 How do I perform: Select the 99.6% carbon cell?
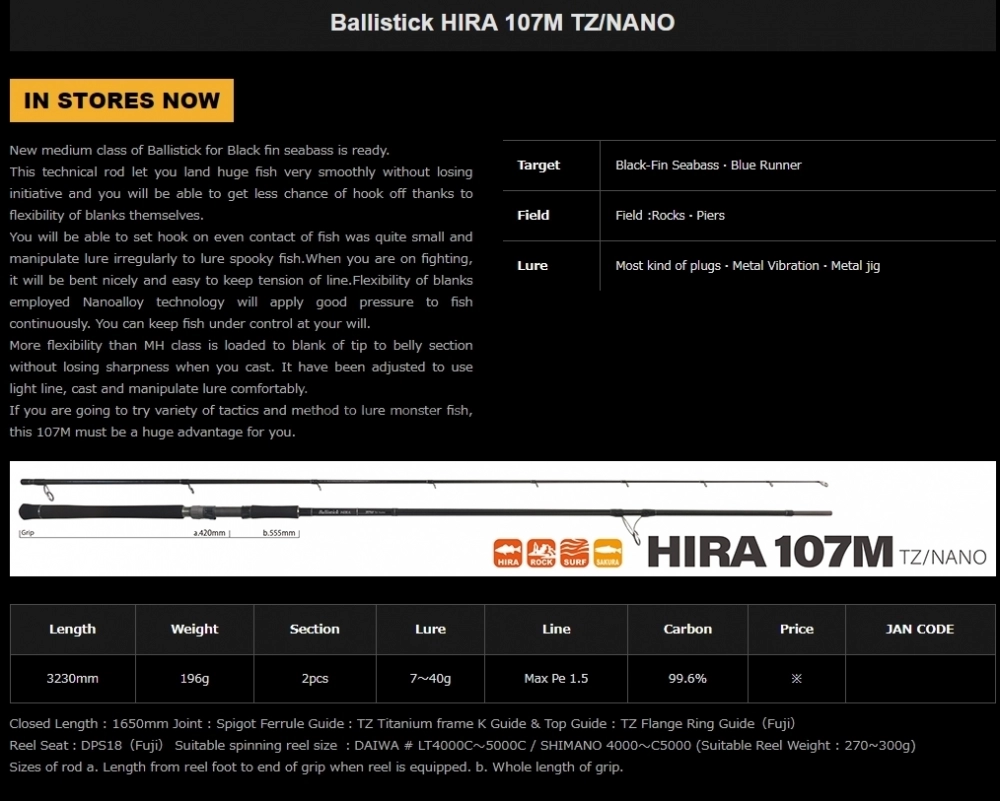(688, 679)
